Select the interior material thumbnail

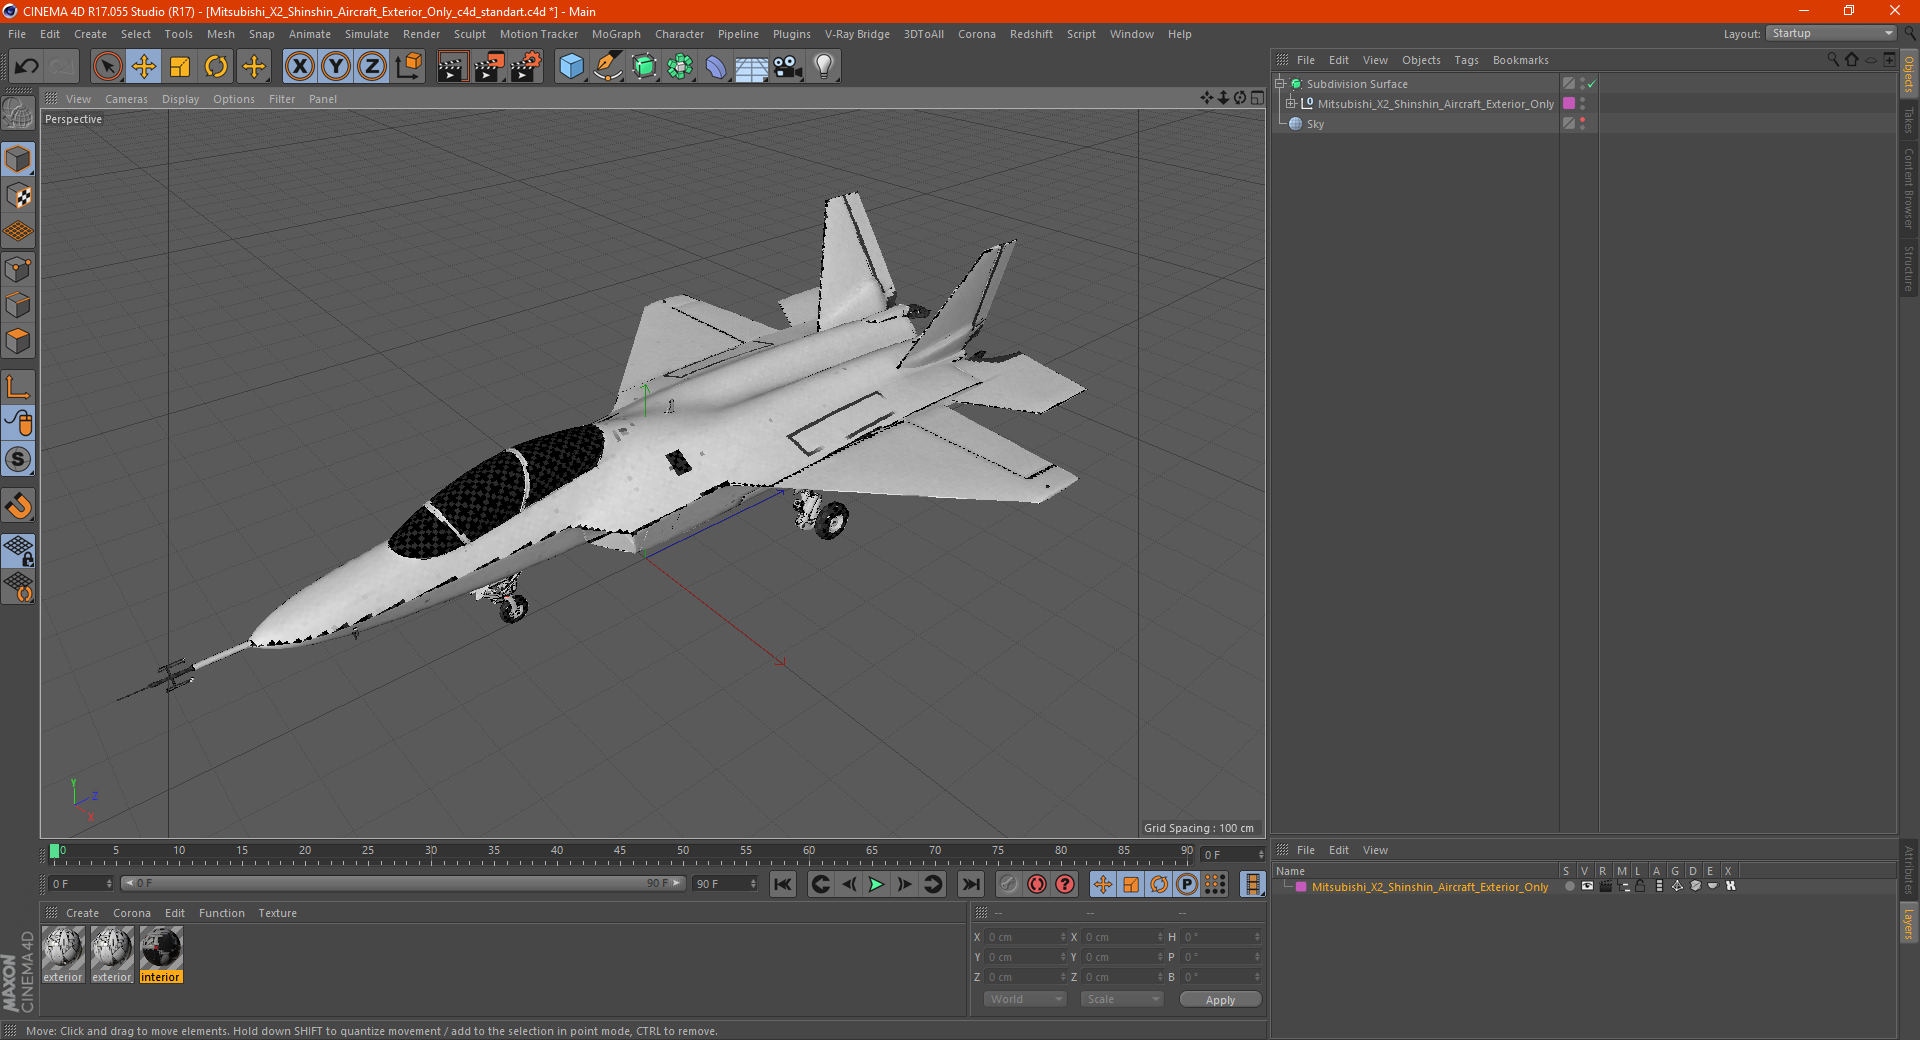tap(161, 955)
